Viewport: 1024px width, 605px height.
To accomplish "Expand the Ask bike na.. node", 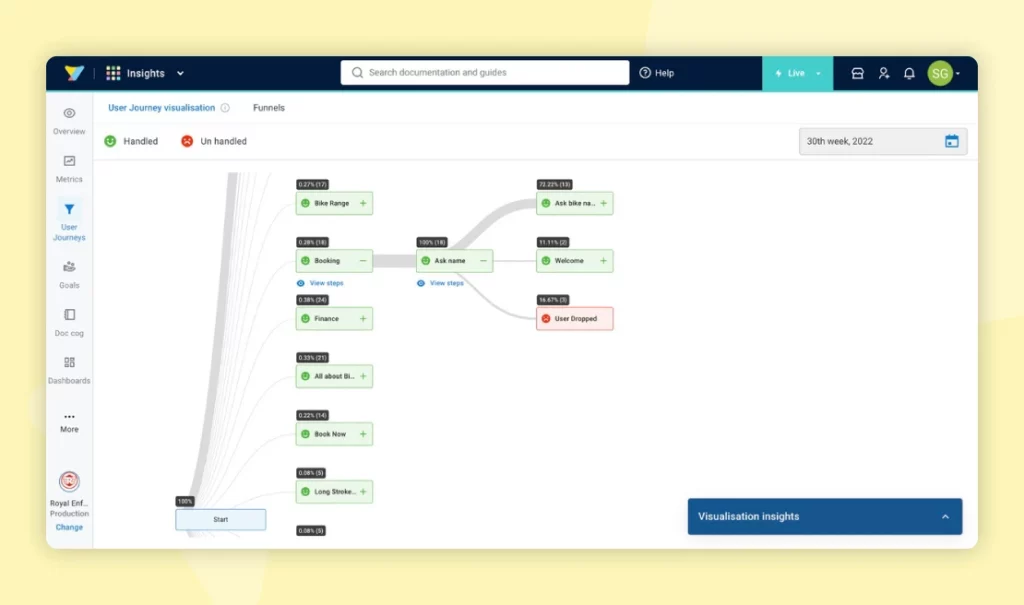I will pos(603,203).
